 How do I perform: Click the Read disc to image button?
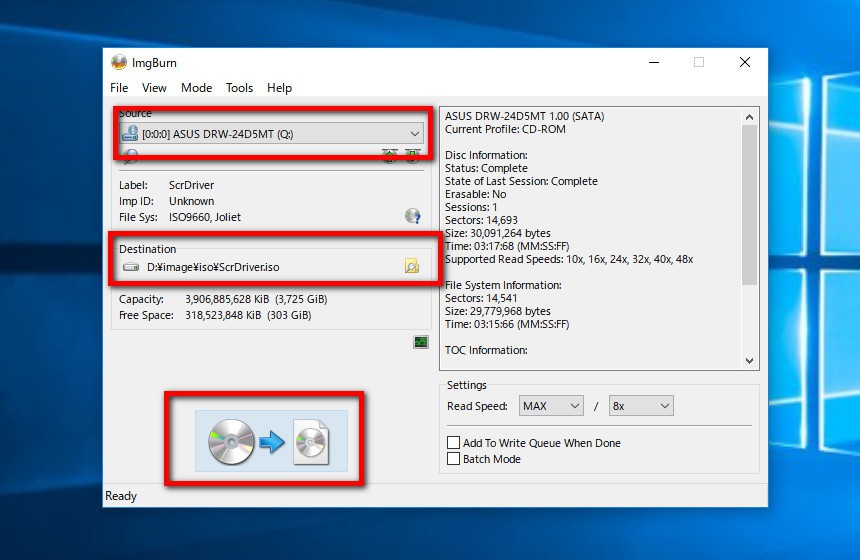click(x=269, y=441)
